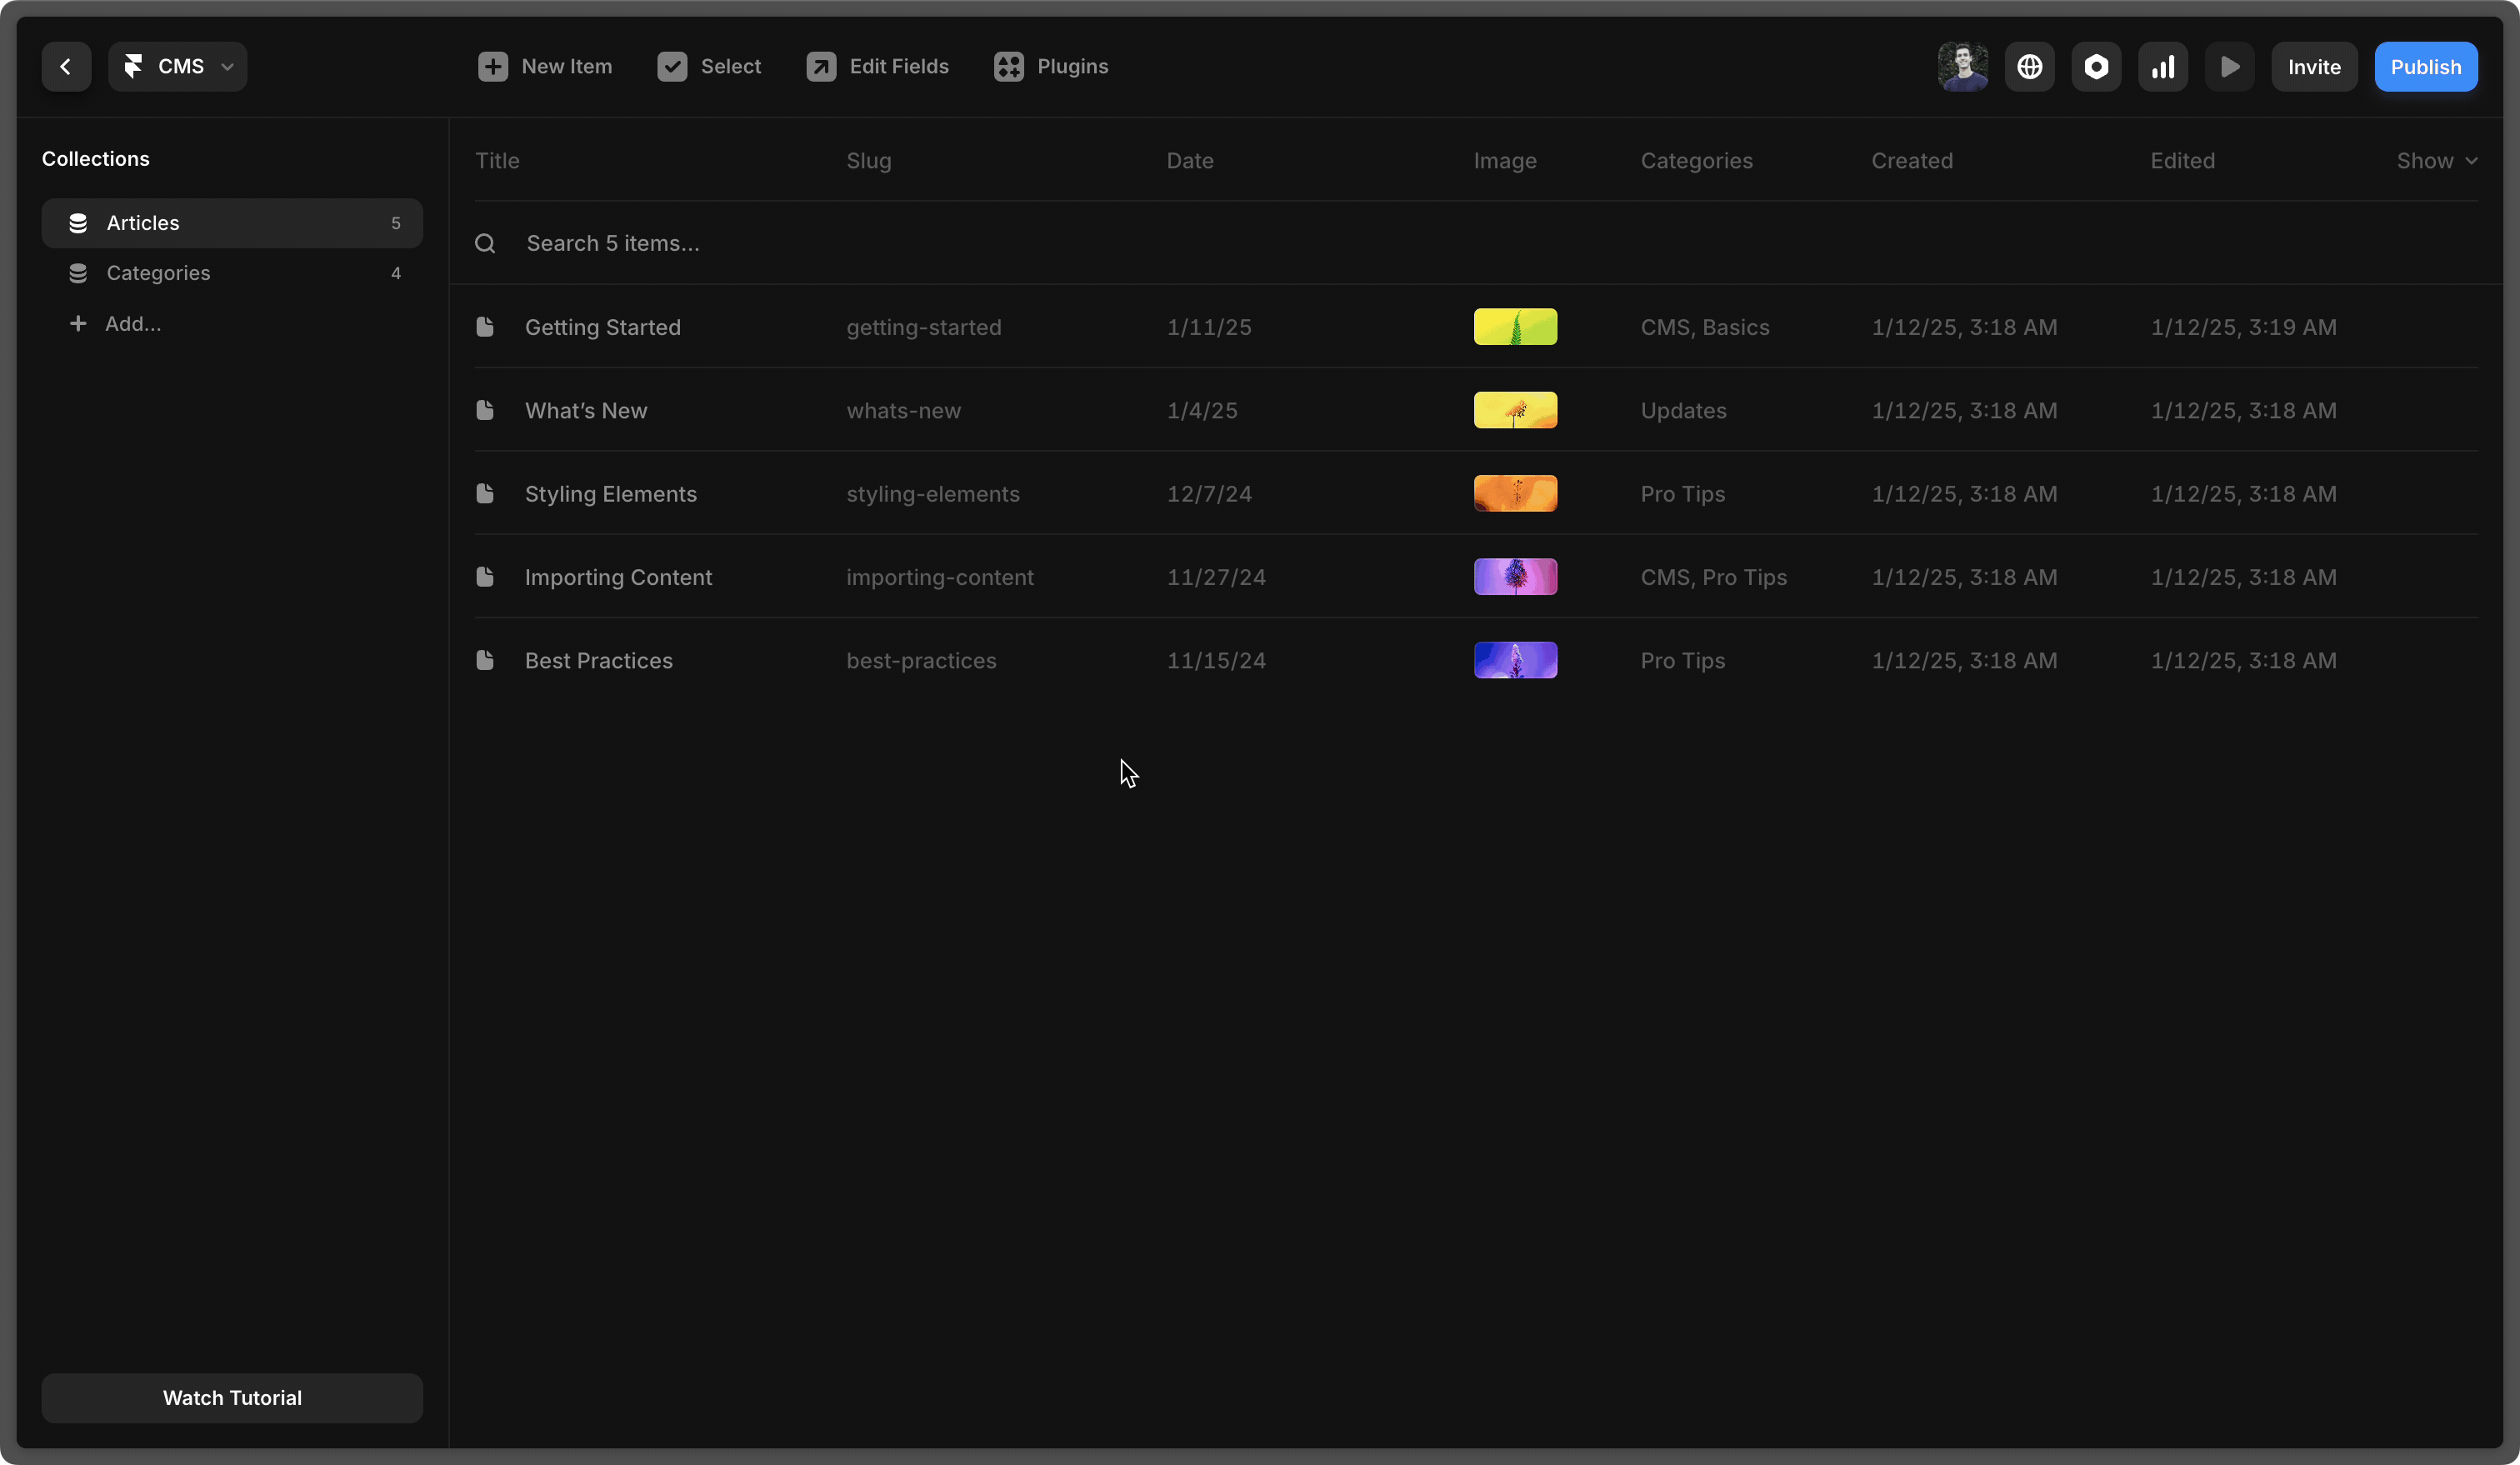Image resolution: width=2520 pixels, height=1465 pixels.
Task: Toggle Select mode in toolbar
Action: (709, 67)
